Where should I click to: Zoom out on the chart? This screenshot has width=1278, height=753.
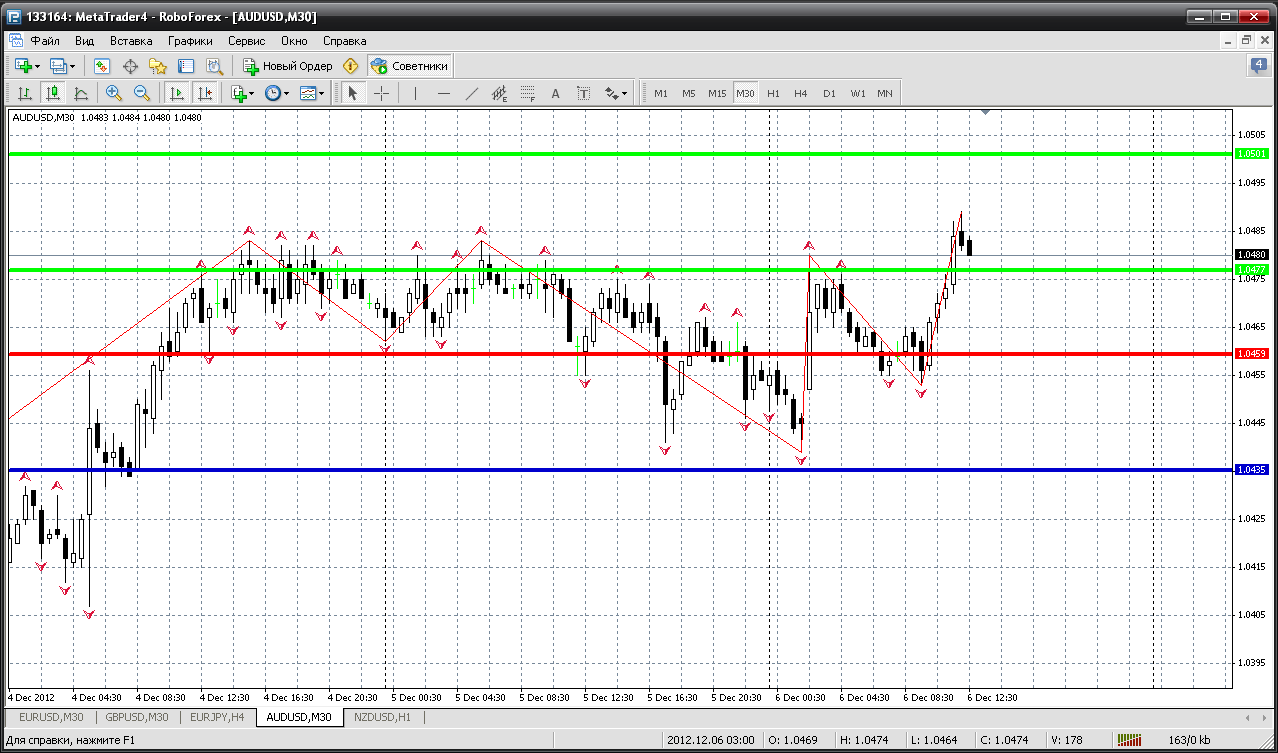(x=142, y=93)
